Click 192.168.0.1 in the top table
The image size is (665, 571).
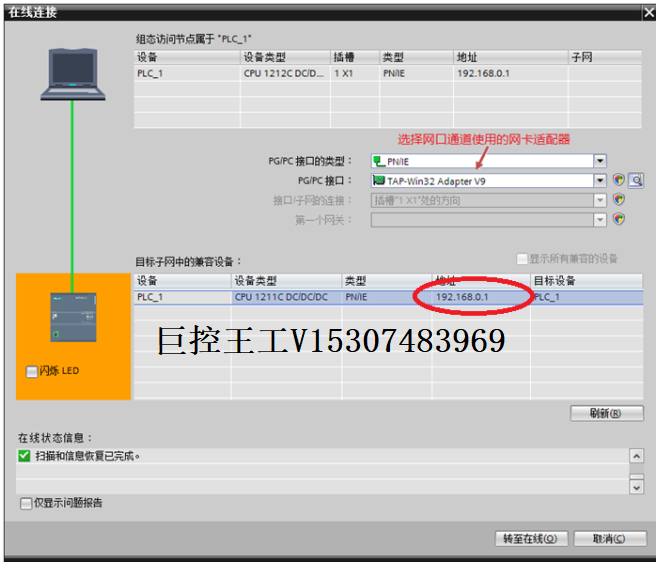pyautogui.click(x=483, y=73)
